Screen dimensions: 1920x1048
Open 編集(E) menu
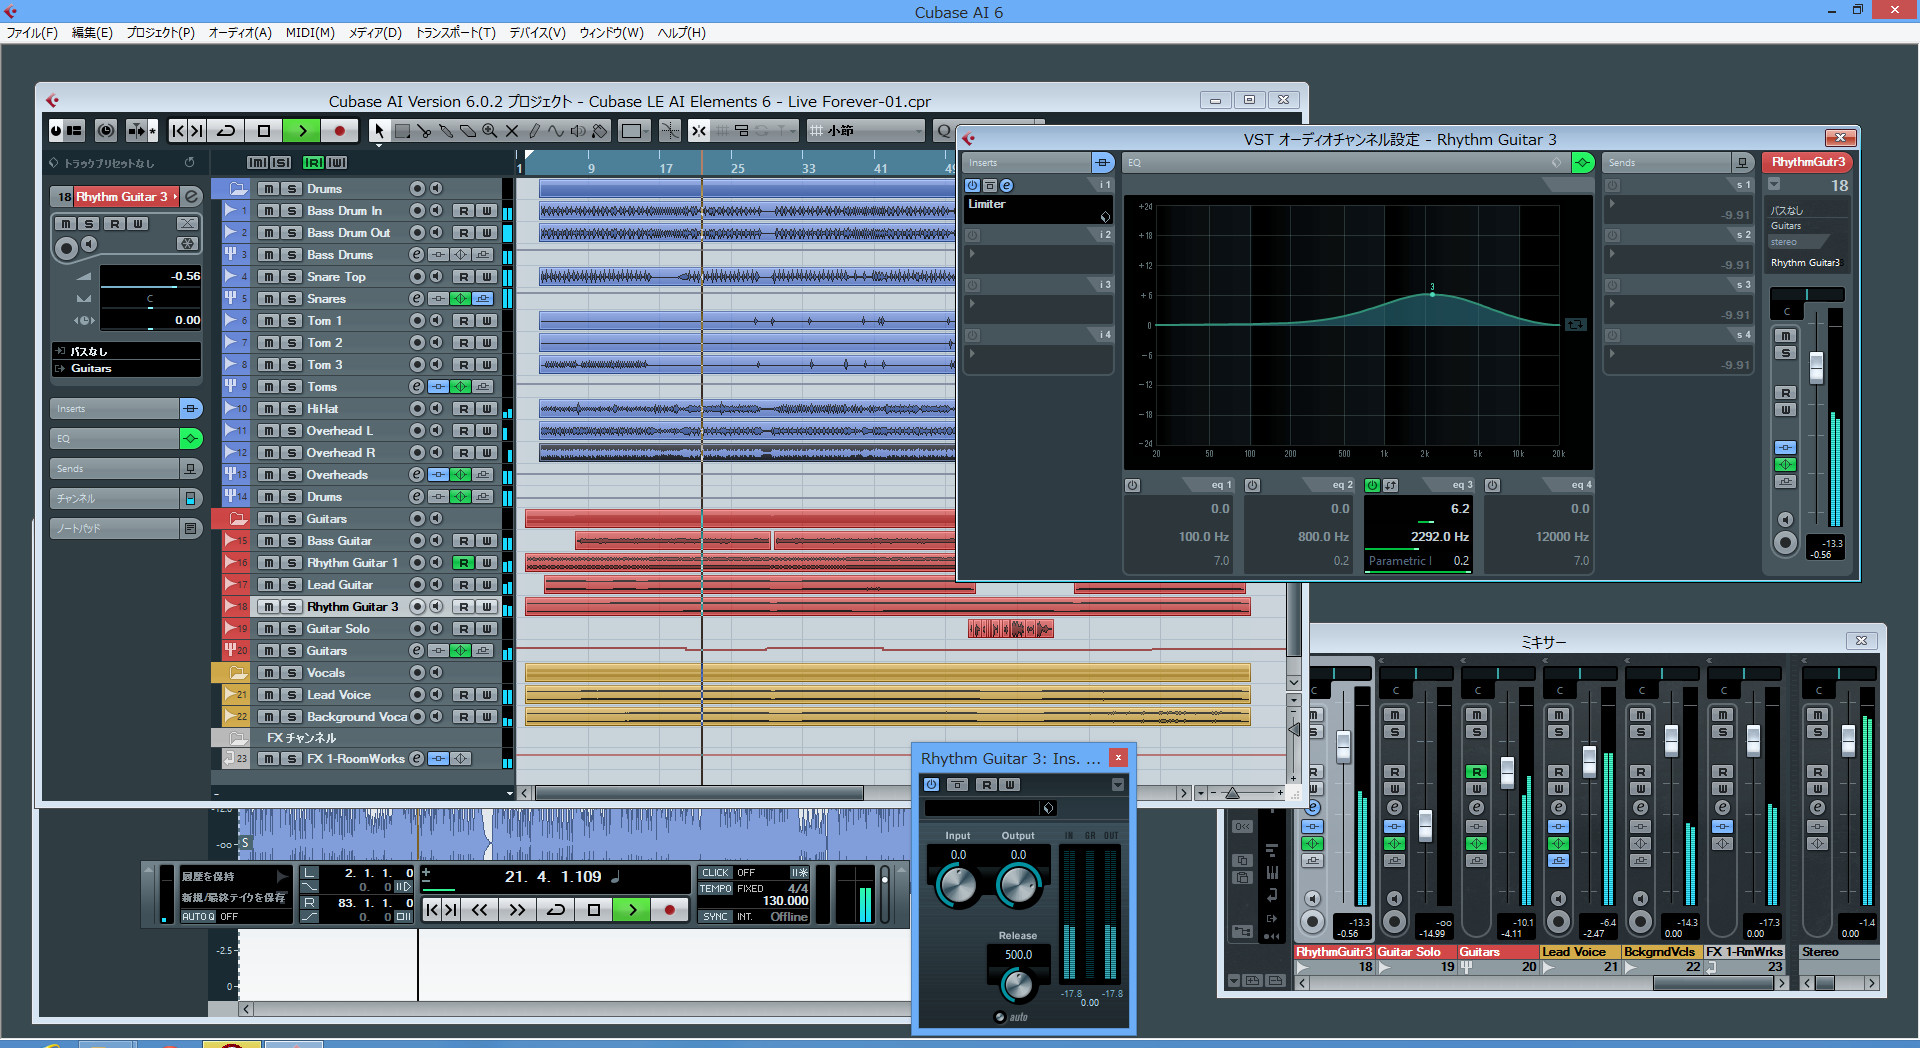(92, 33)
